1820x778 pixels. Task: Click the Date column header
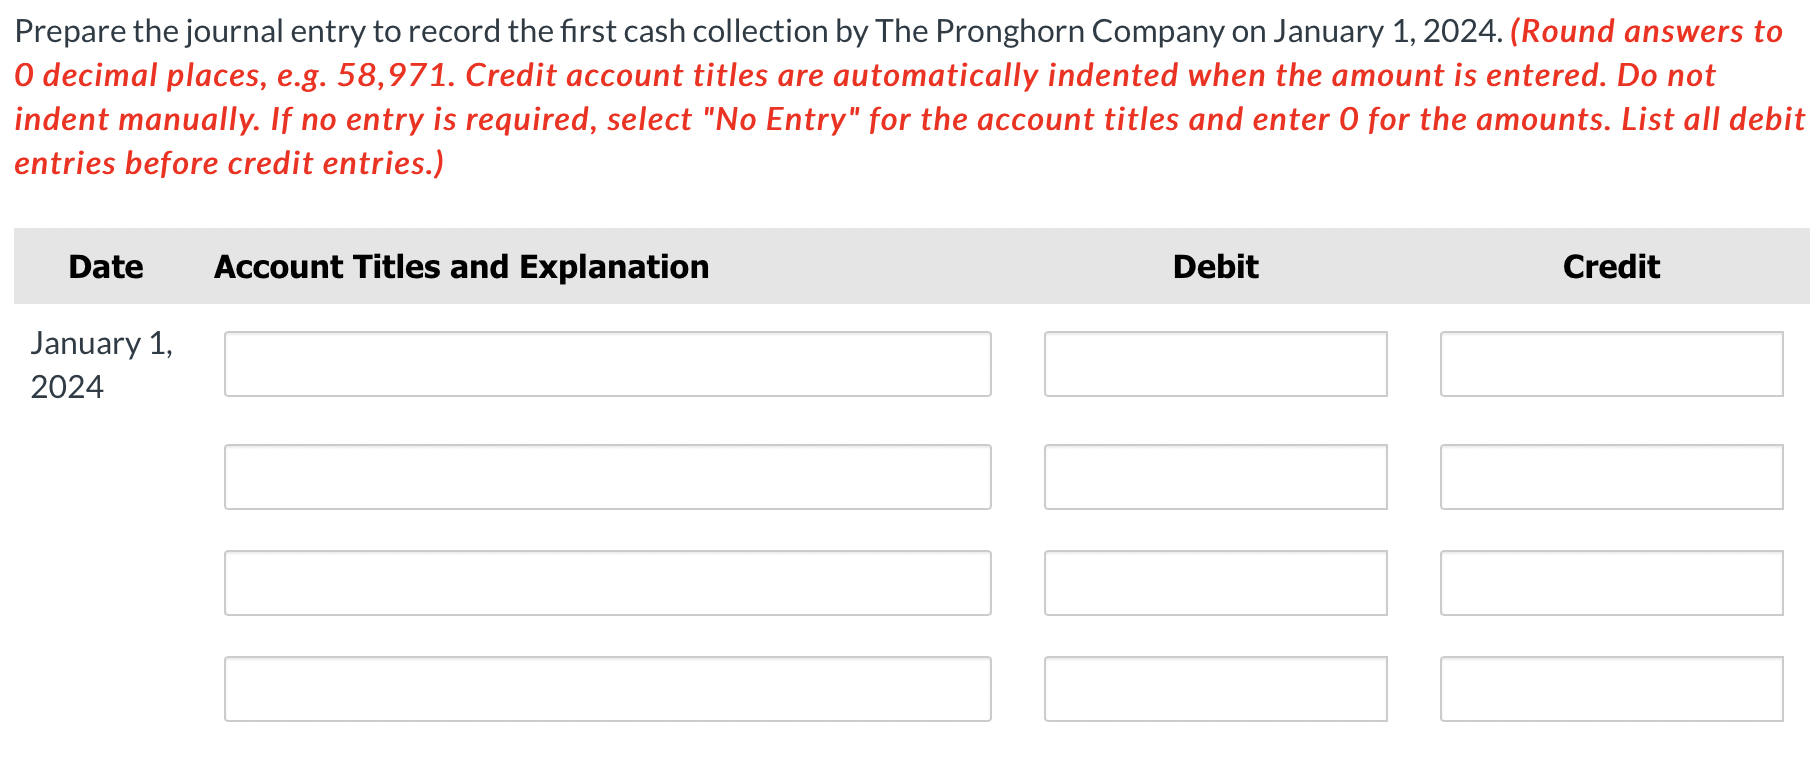point(105,266)
